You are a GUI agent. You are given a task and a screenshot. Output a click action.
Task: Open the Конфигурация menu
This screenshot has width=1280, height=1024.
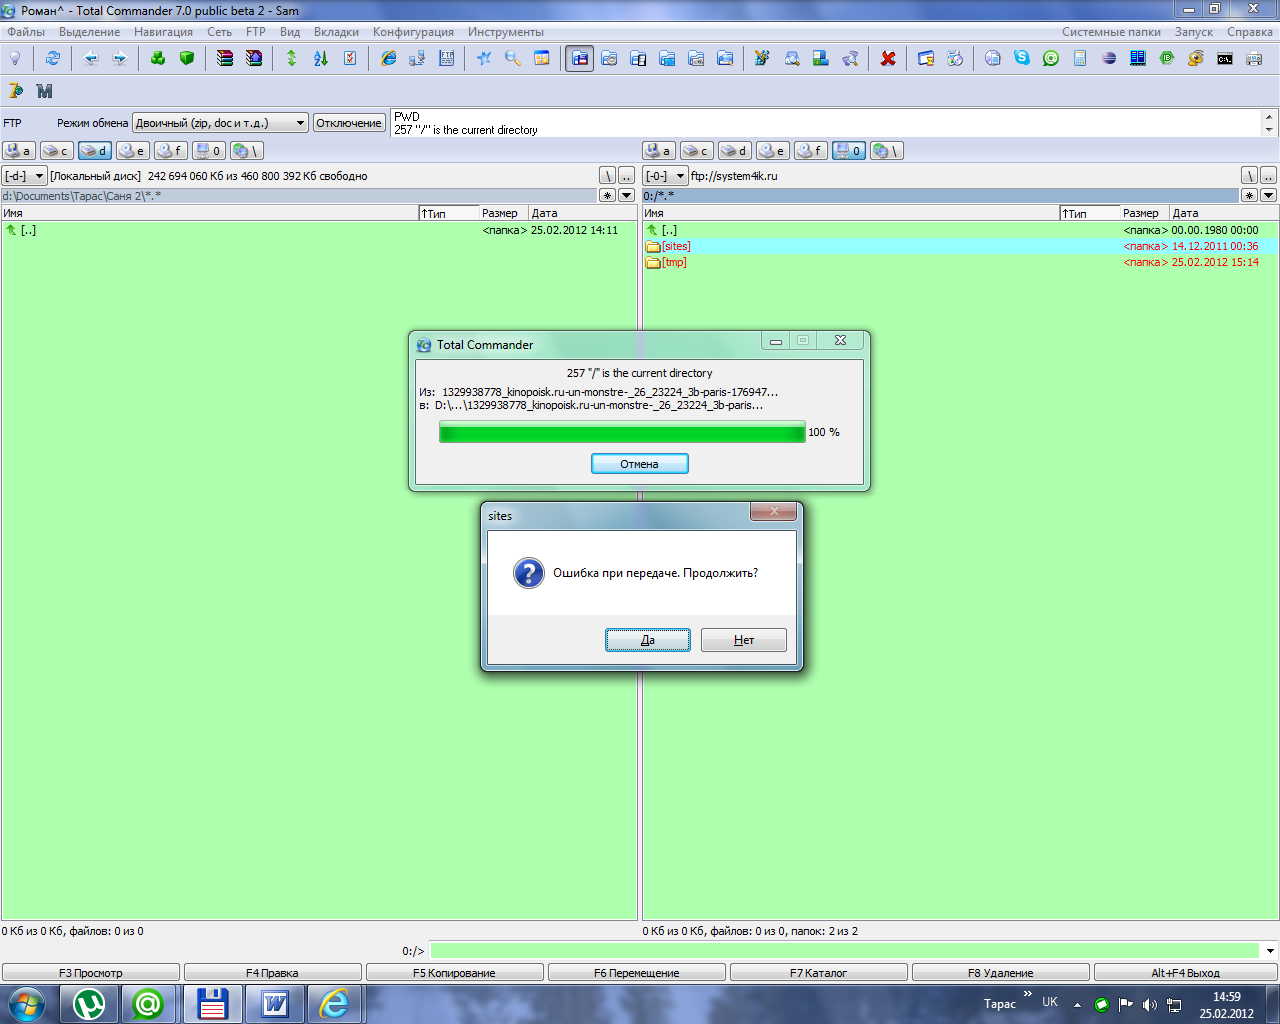pyautogui.click(x=413, y=32)
